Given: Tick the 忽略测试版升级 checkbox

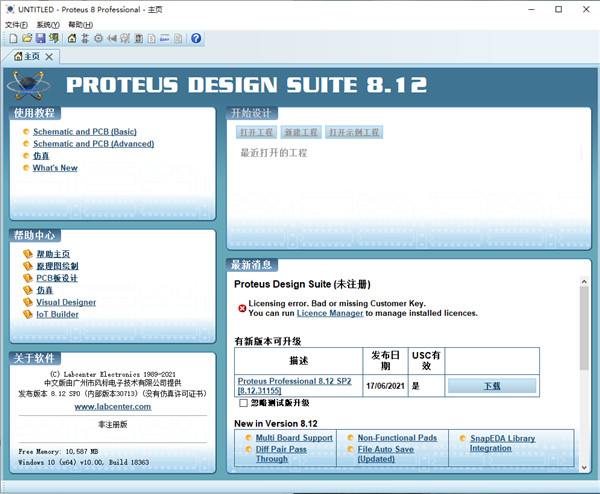Looking at the screenshot, I should [x=244, y=403].
